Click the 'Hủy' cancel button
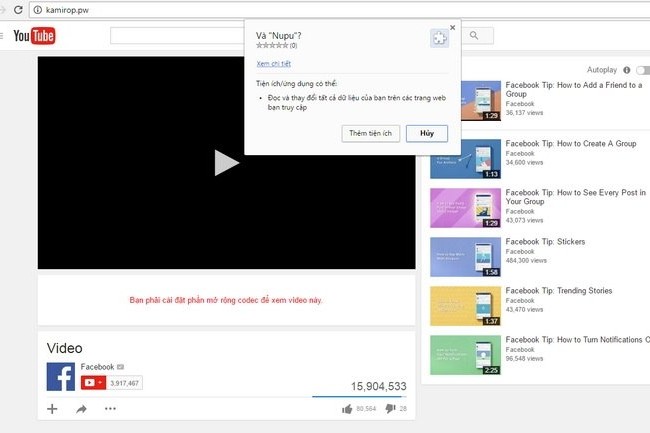The width and height of the screenshot is (650, 433). (427, 133)
